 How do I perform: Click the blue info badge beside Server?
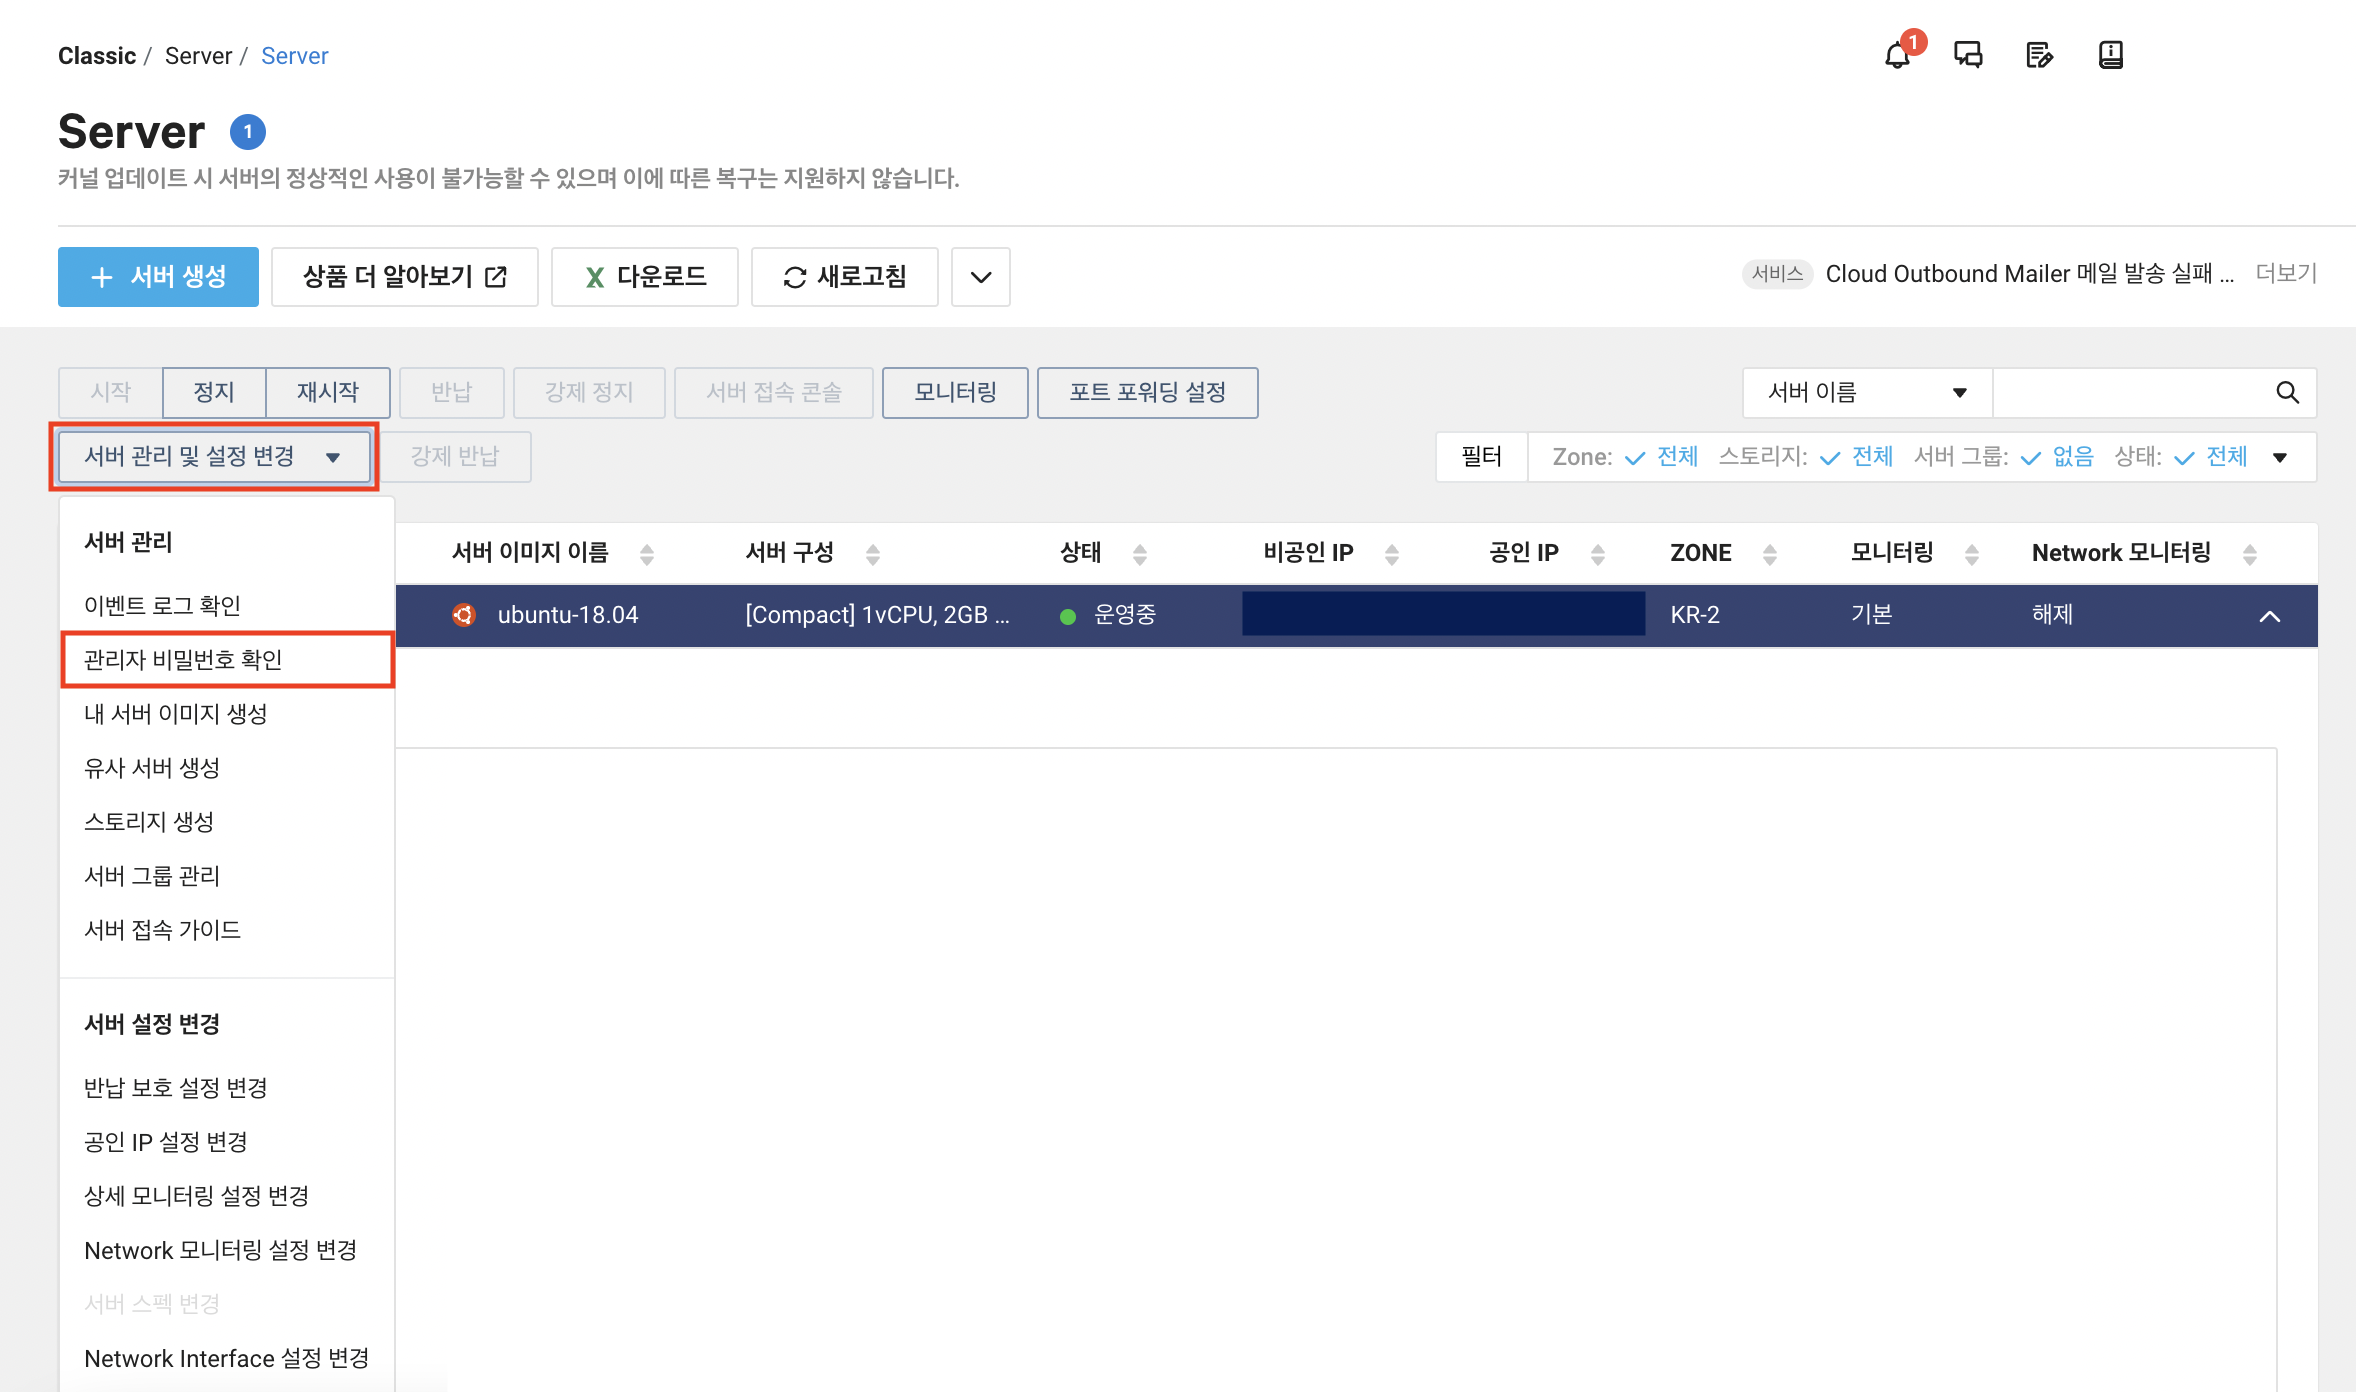[x=247, y=132]
